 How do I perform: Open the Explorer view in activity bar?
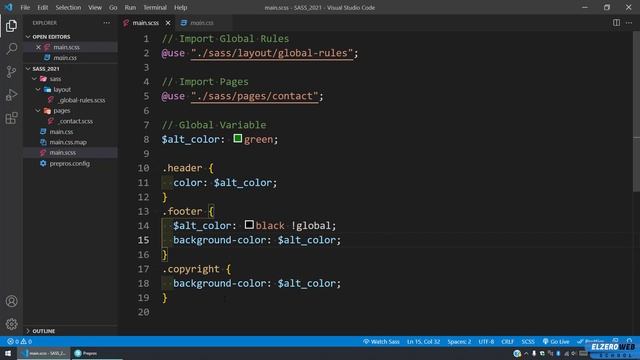(11, 26)
